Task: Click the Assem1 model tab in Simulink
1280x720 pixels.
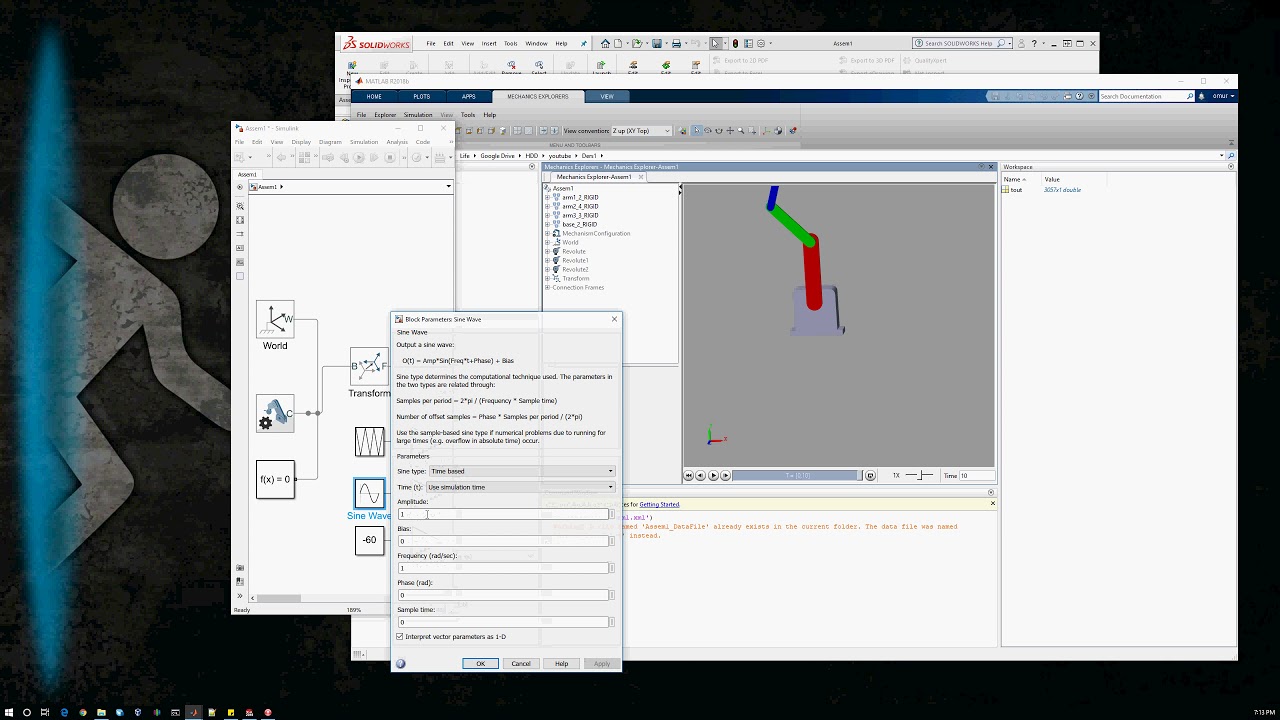Action: click(x=247, y=174)
